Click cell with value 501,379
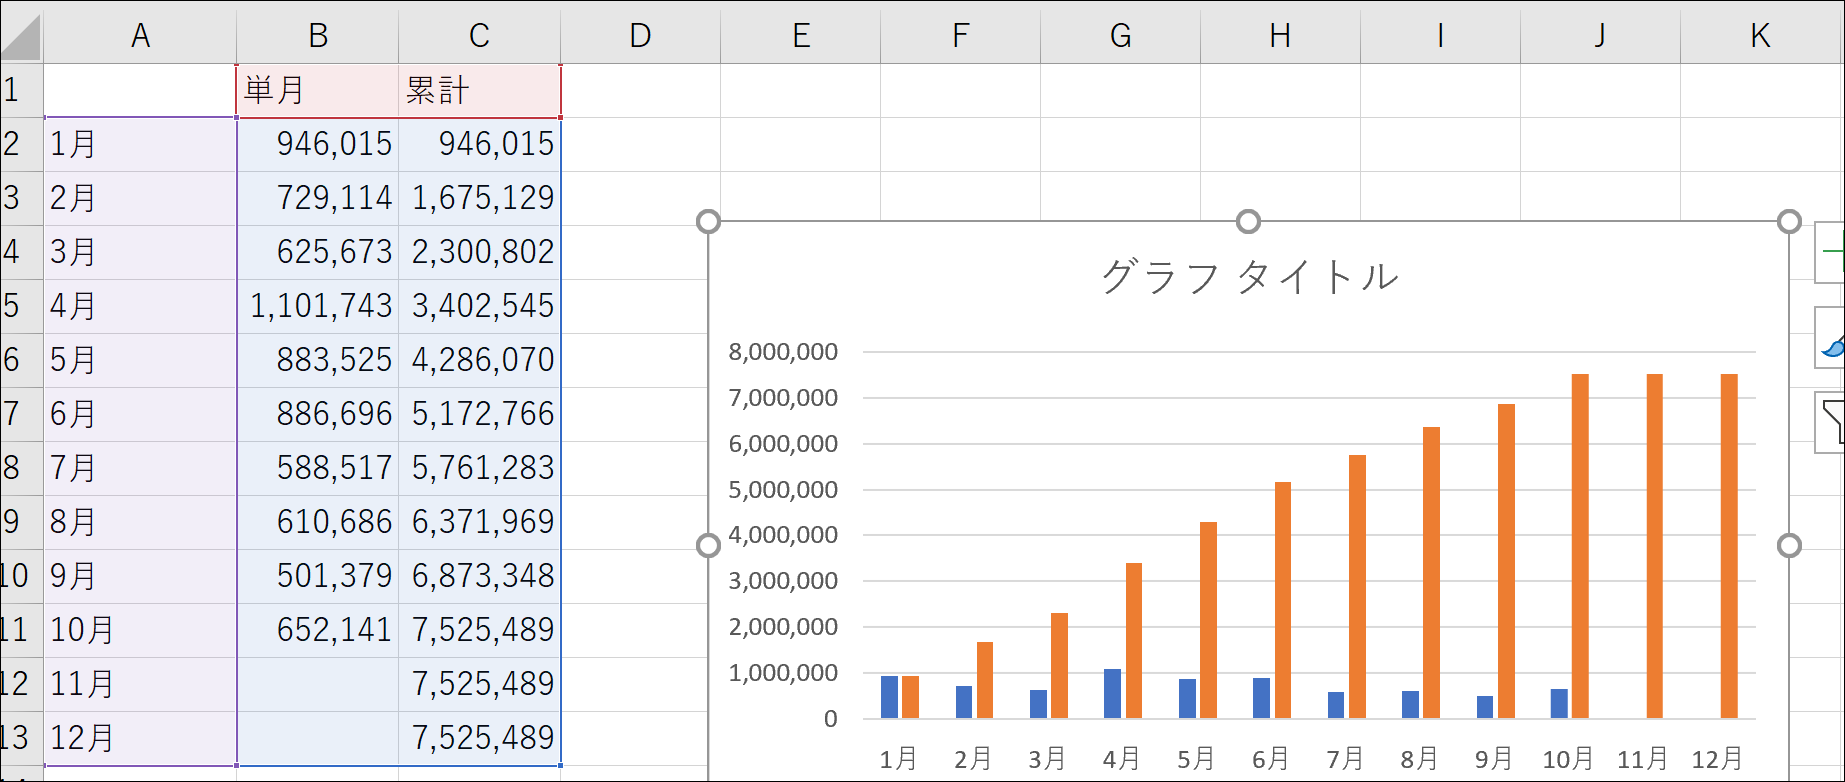The height and width of the screenshot is (782, 1845). click(x=318, y=576)
